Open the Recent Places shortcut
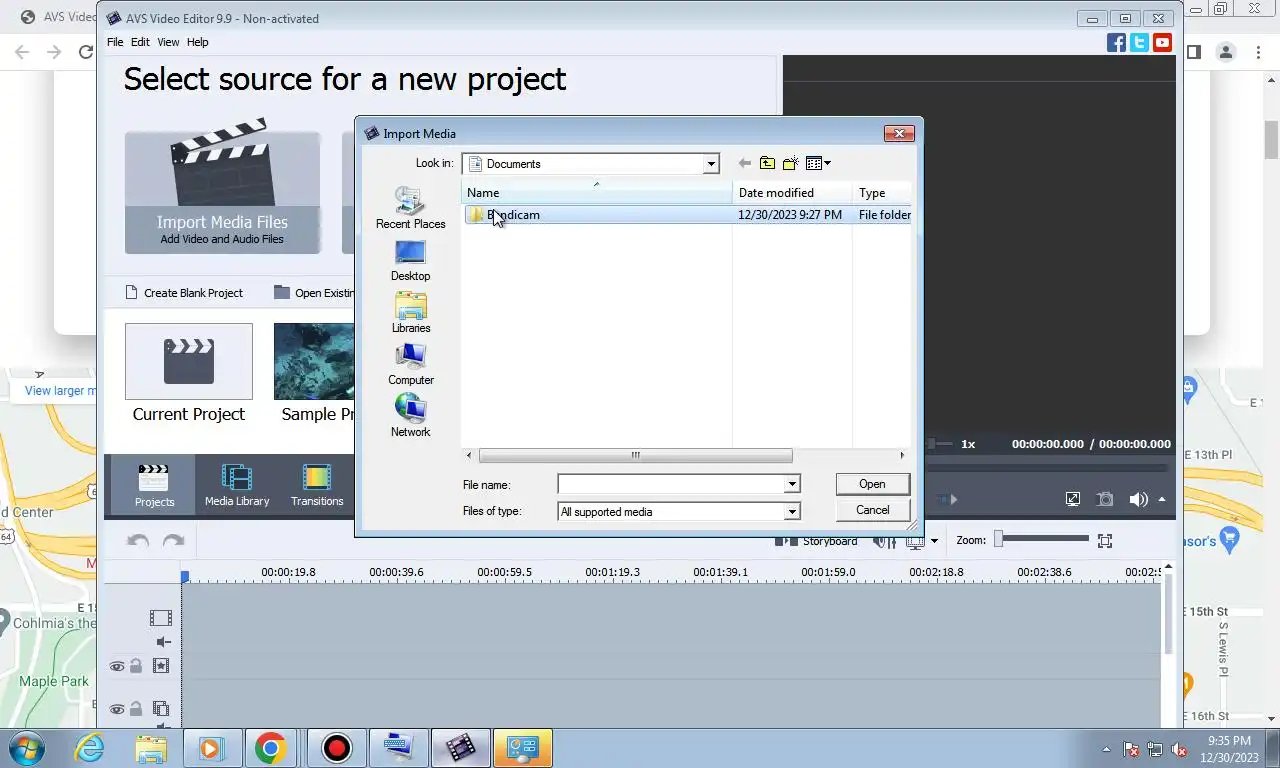Image resolution: width=1280 pixels, height=768 pixels. pos(410,208)
